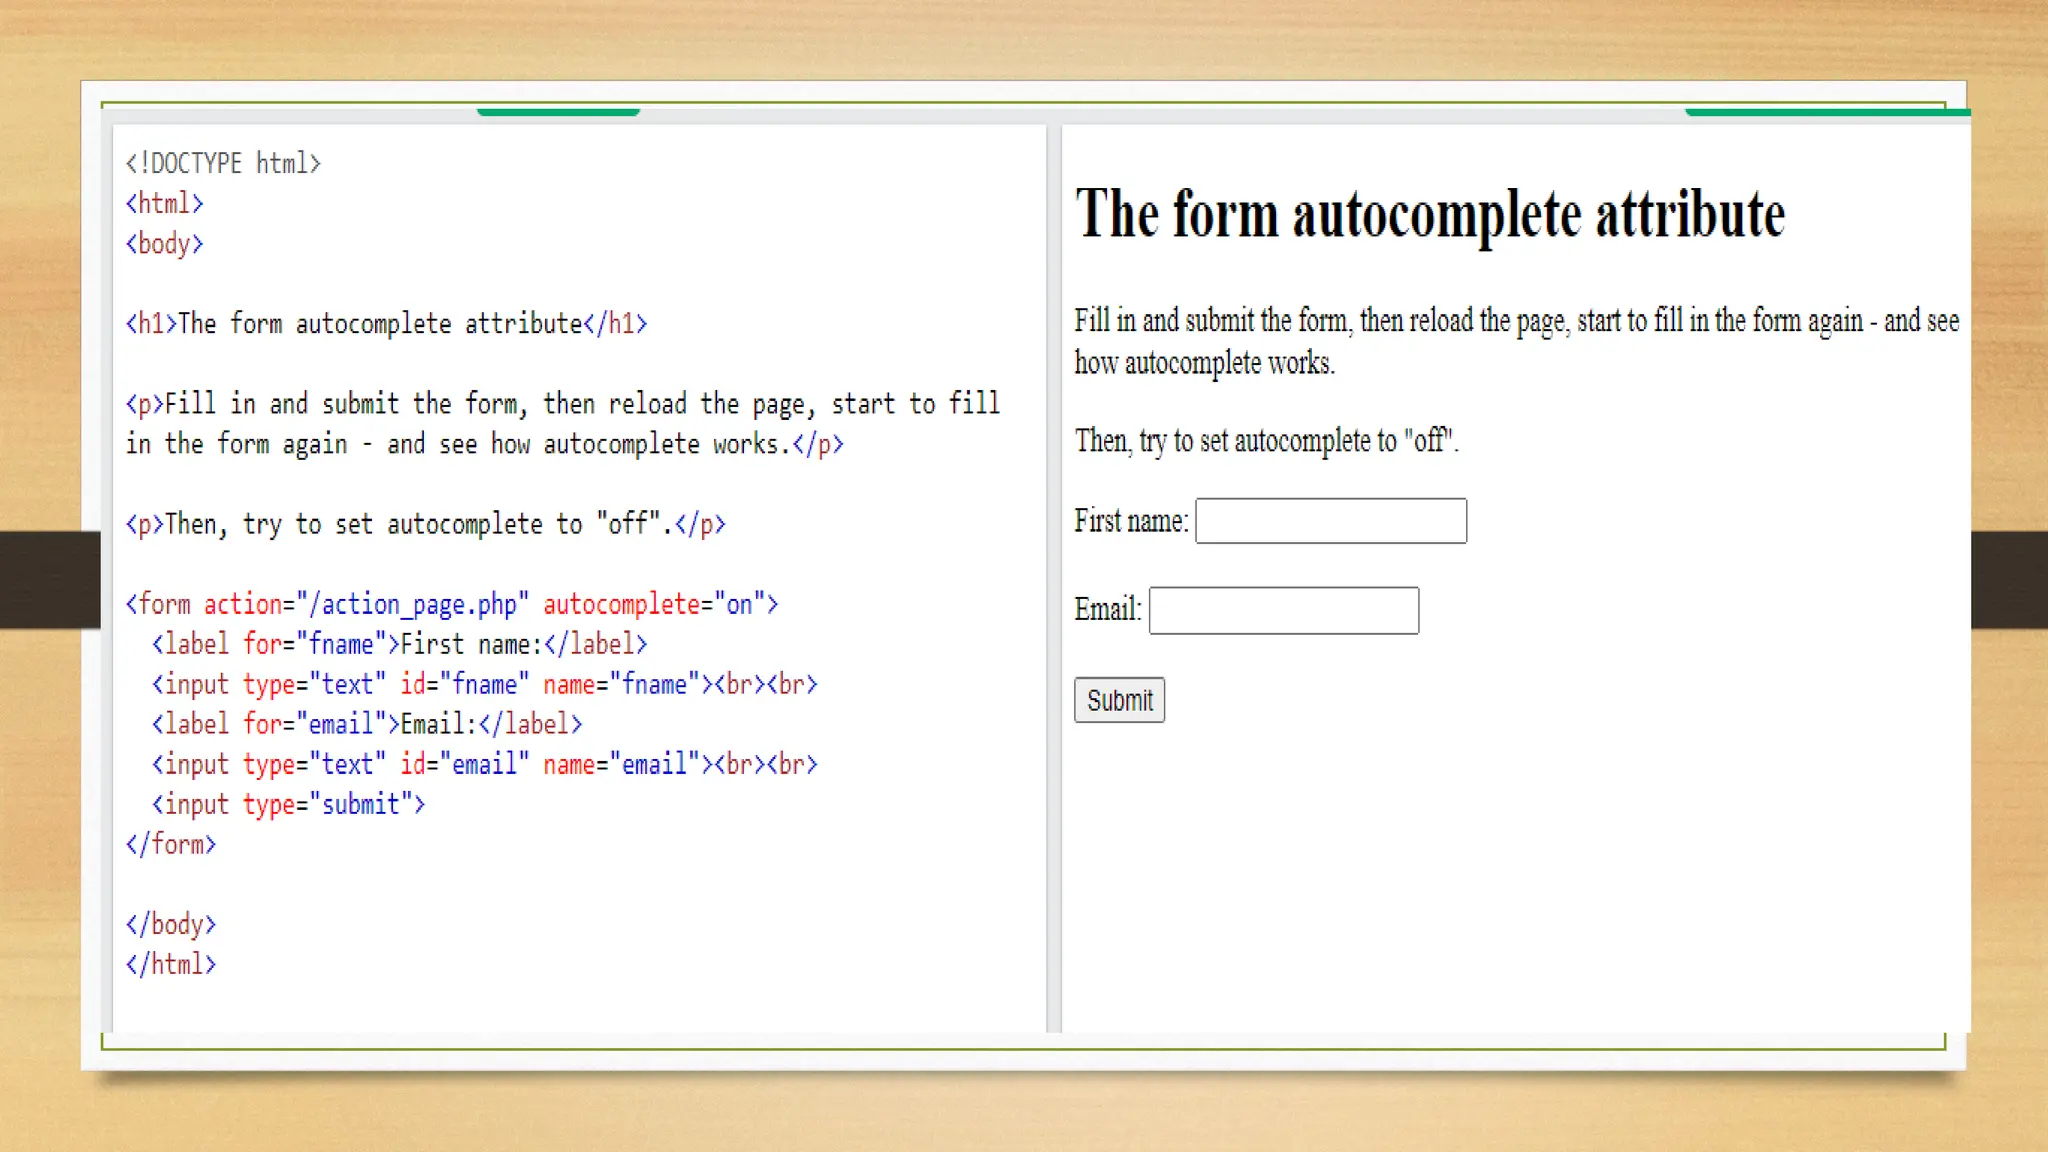Click the opening <body> tag line
Image resolution: width=2048 pixels, height=1152 pixels.
[x=164, y=243]
